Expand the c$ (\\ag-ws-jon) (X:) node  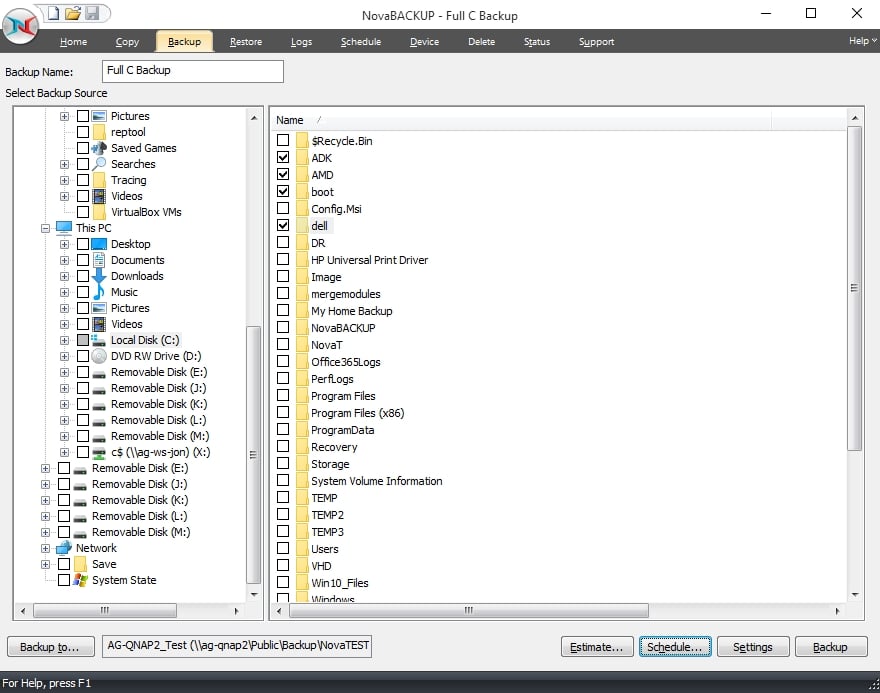[x=65, y=452]
